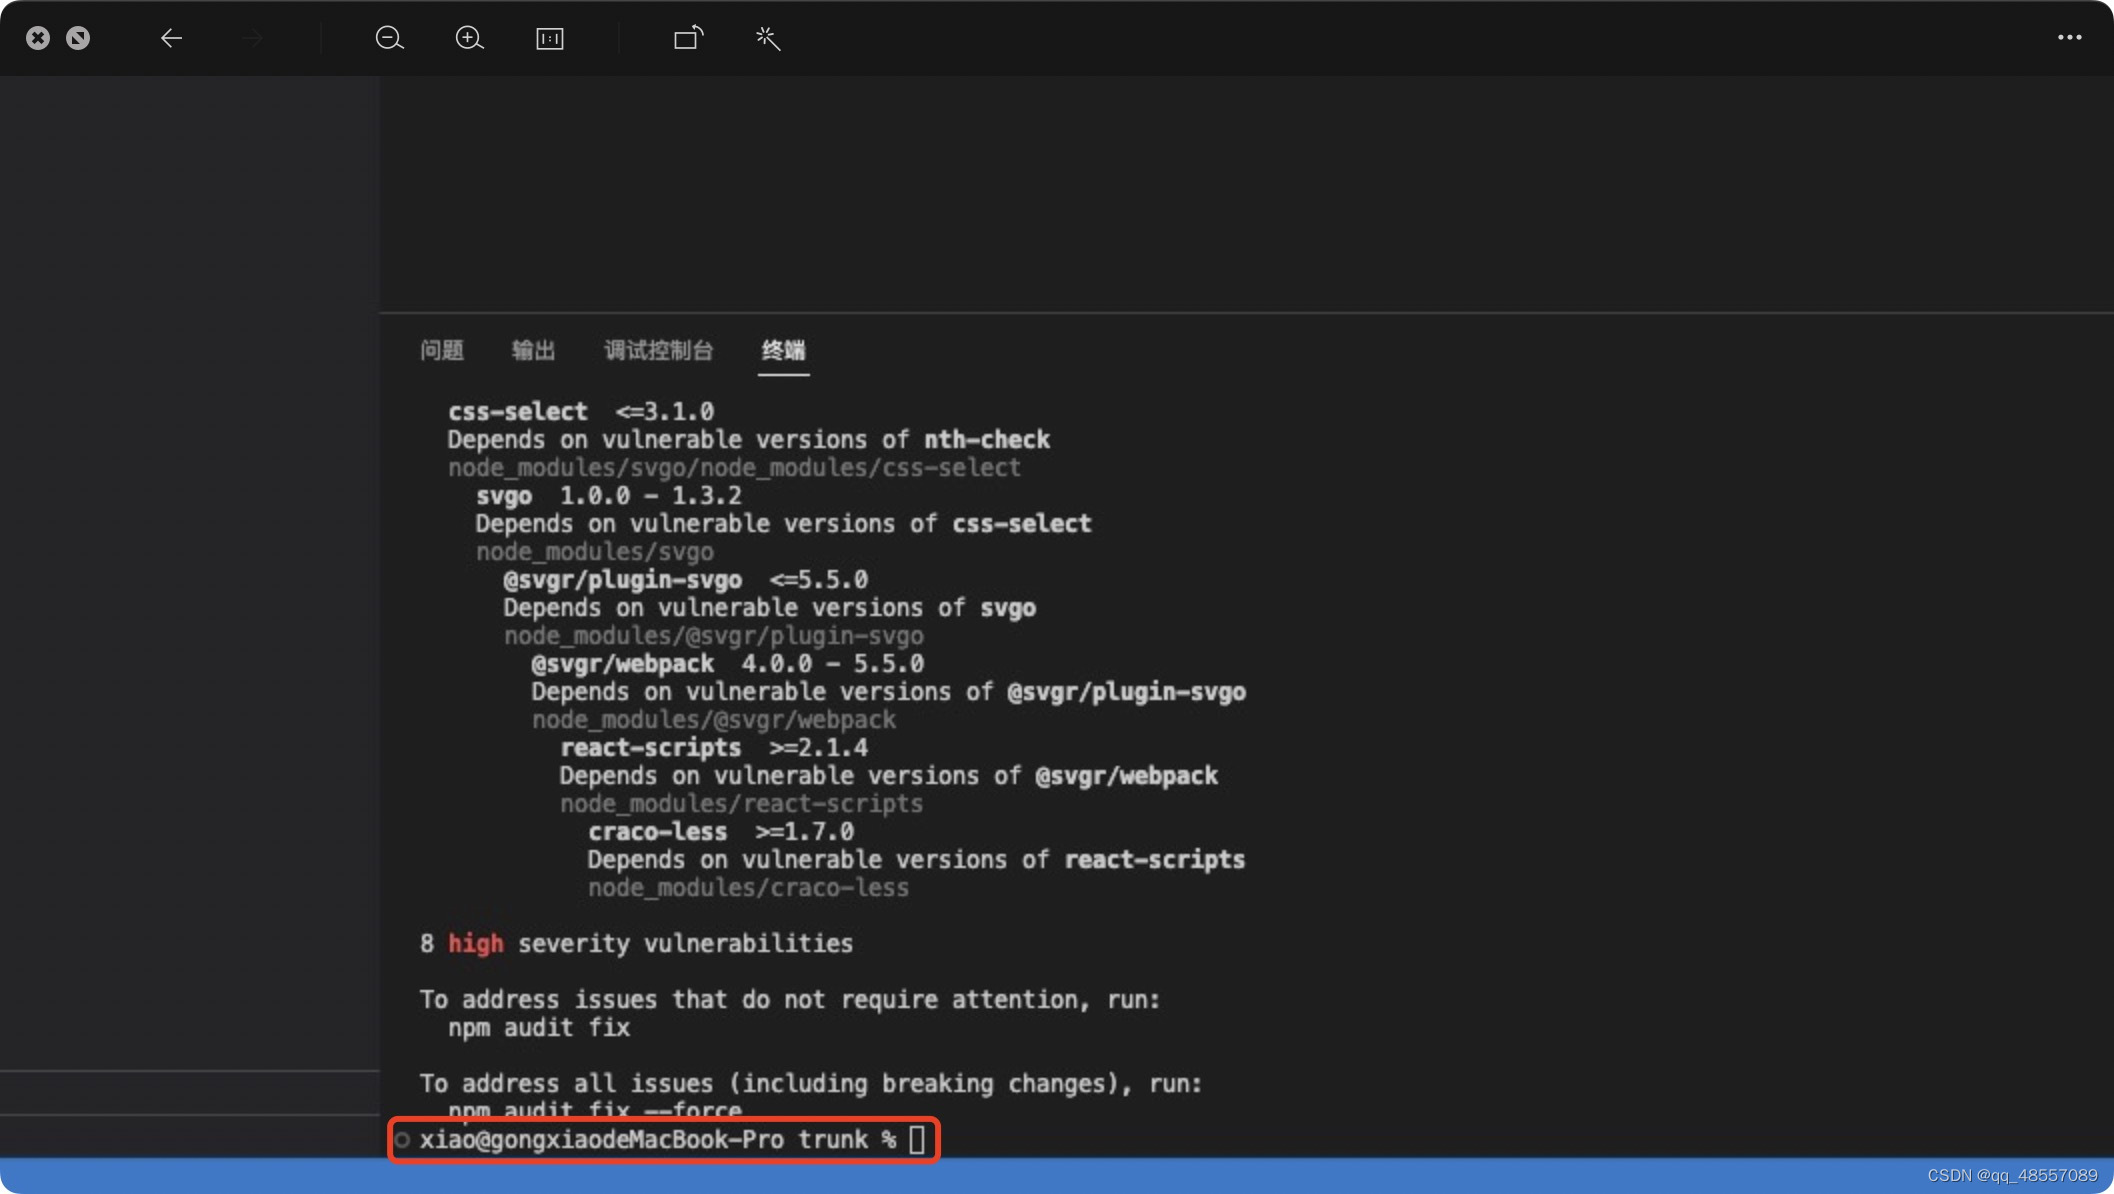Select the 终端 tab

click(x=783, y=350)
